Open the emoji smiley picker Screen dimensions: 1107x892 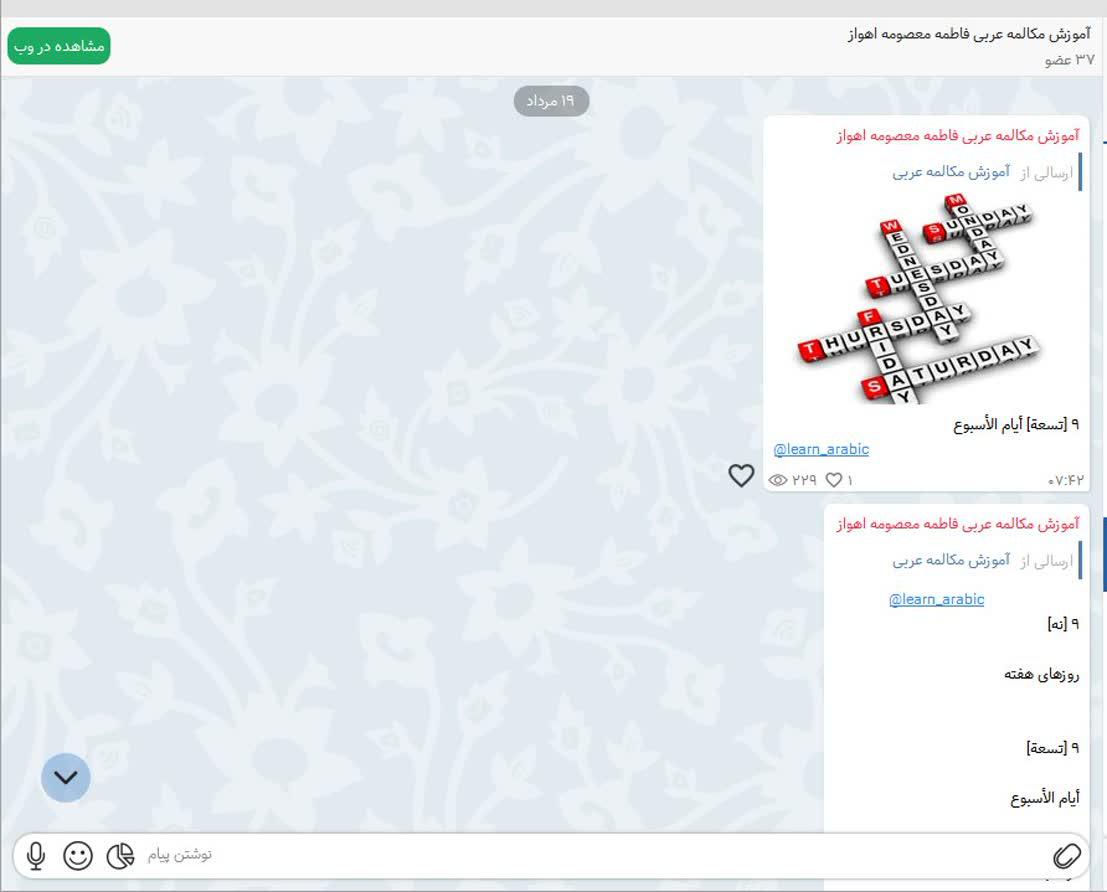coord(78,855)
